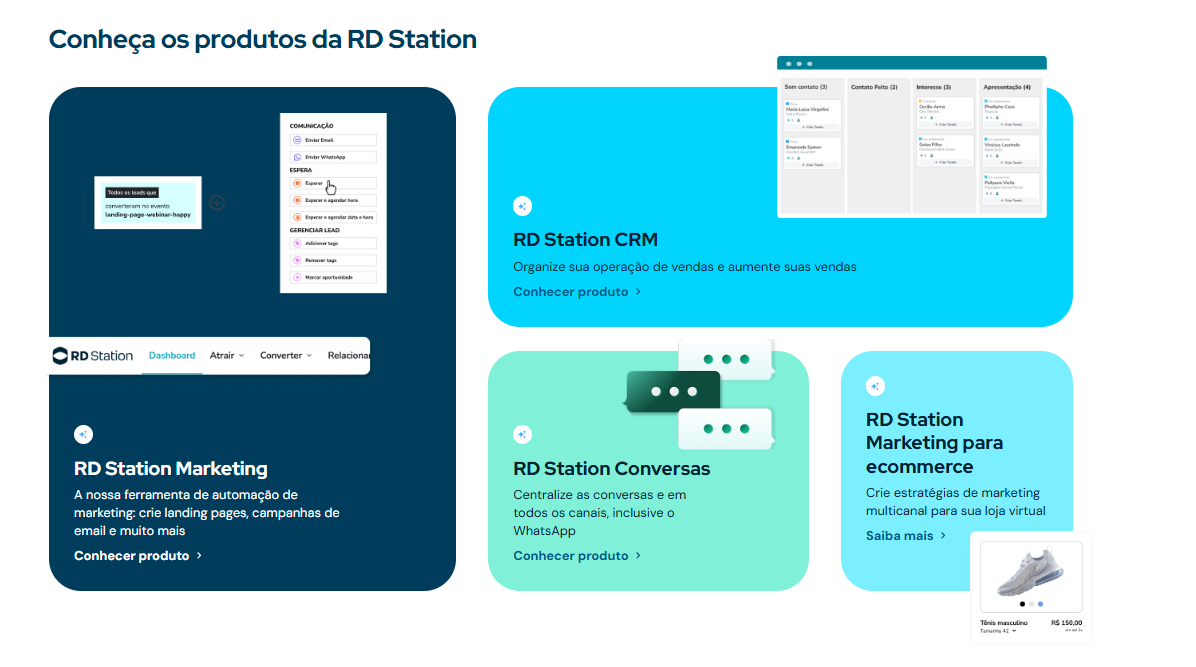
Task: Click the bottom white chat bubble with green dots
Action: click(x=726, y=429)
